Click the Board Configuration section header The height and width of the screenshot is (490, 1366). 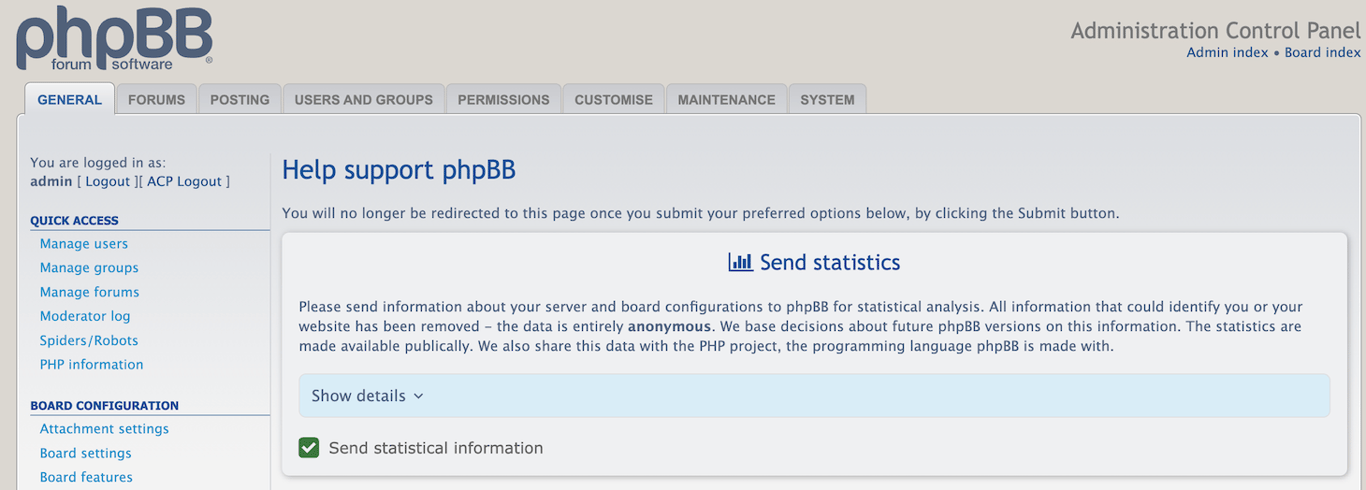(104, 406)
